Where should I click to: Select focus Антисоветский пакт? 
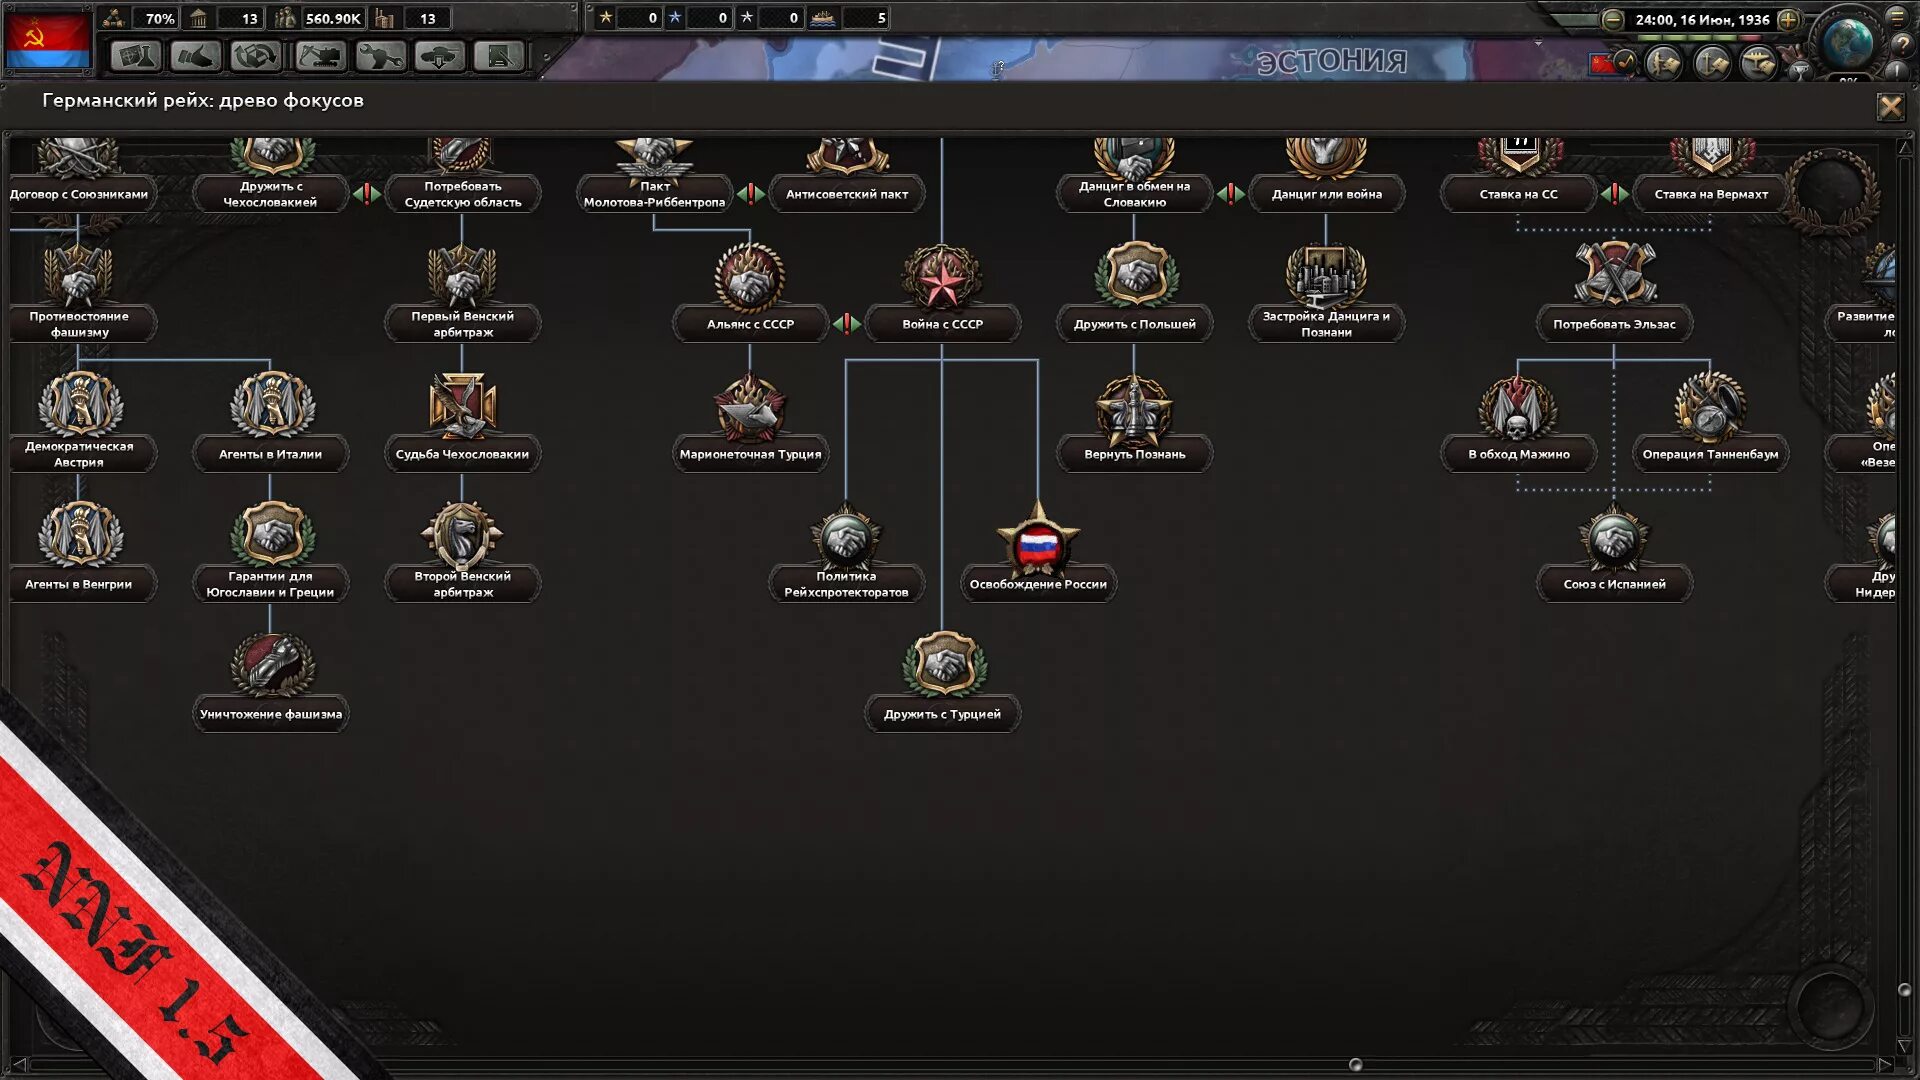(847, 194)
